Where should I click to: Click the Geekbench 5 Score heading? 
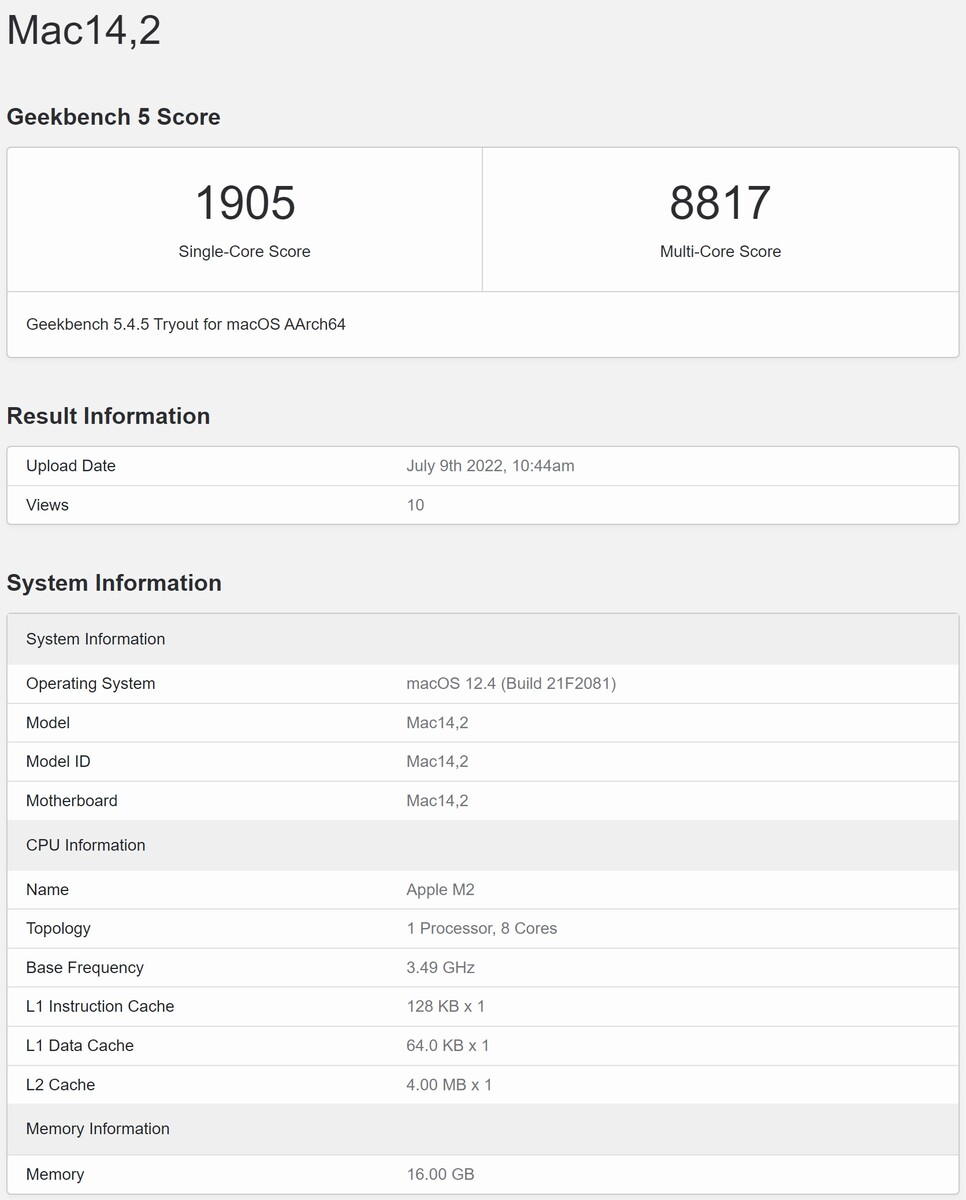(114, 117)
